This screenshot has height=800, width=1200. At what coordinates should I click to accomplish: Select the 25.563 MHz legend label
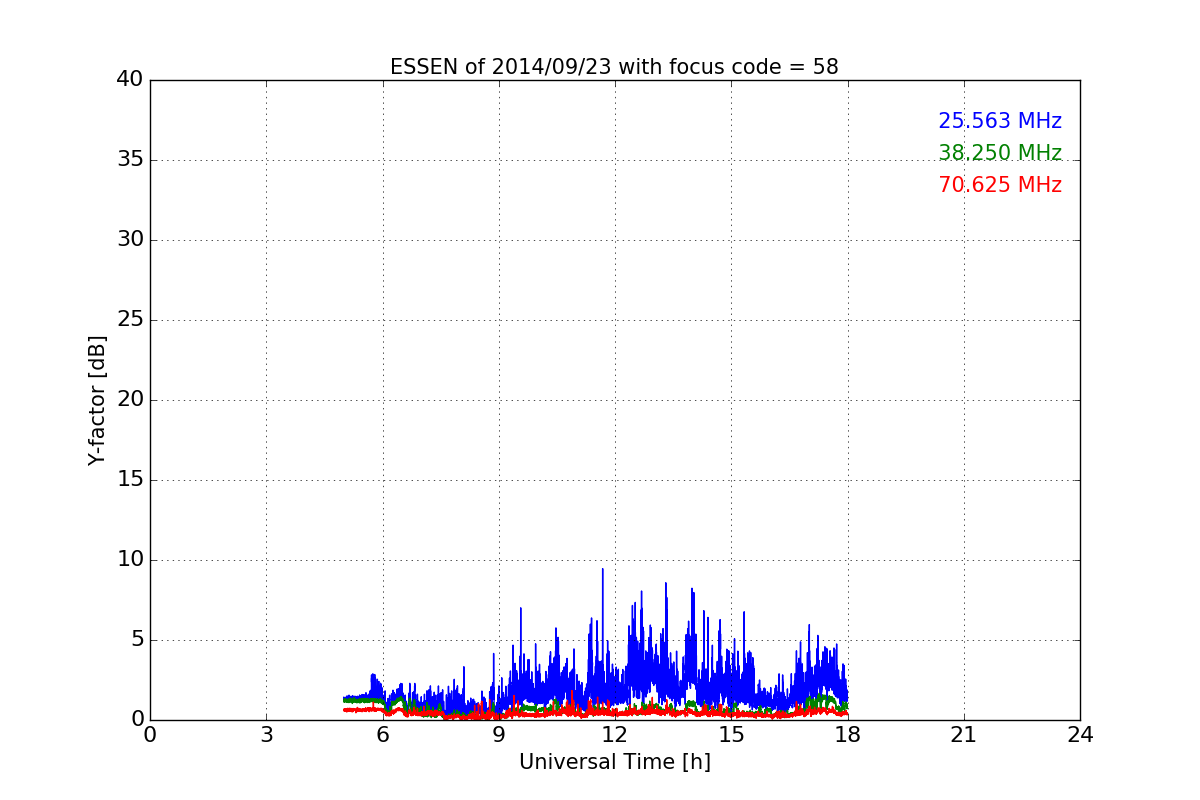click(x=1000, y=121)
